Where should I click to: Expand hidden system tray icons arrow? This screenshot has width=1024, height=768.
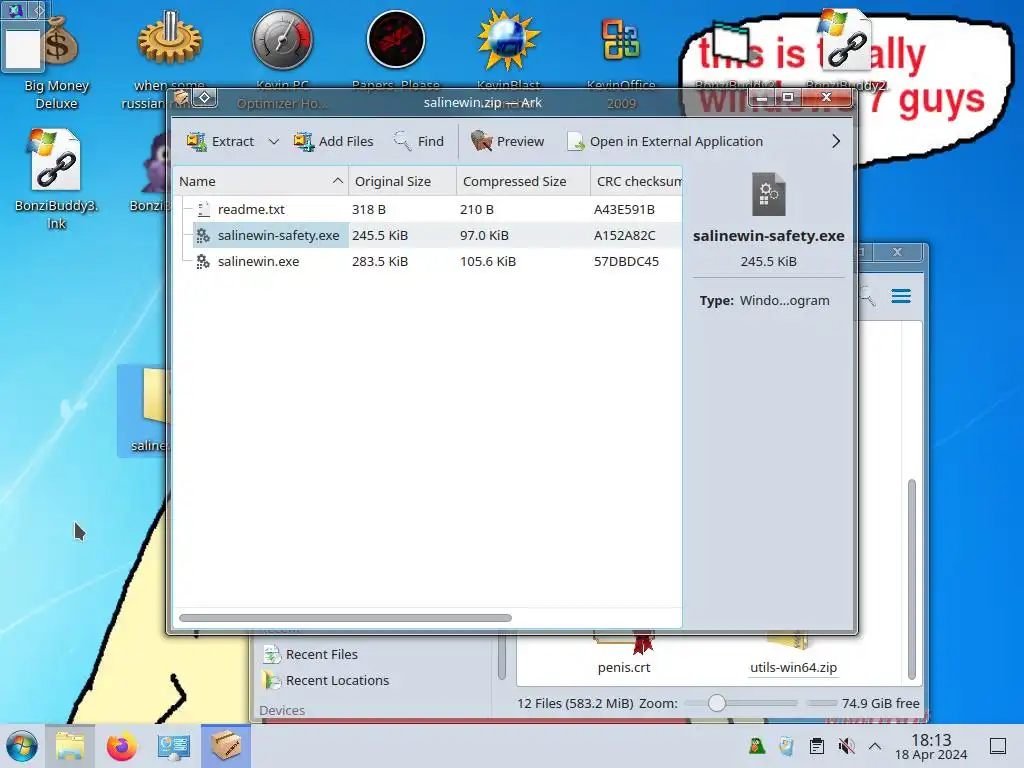coord(875,746)
